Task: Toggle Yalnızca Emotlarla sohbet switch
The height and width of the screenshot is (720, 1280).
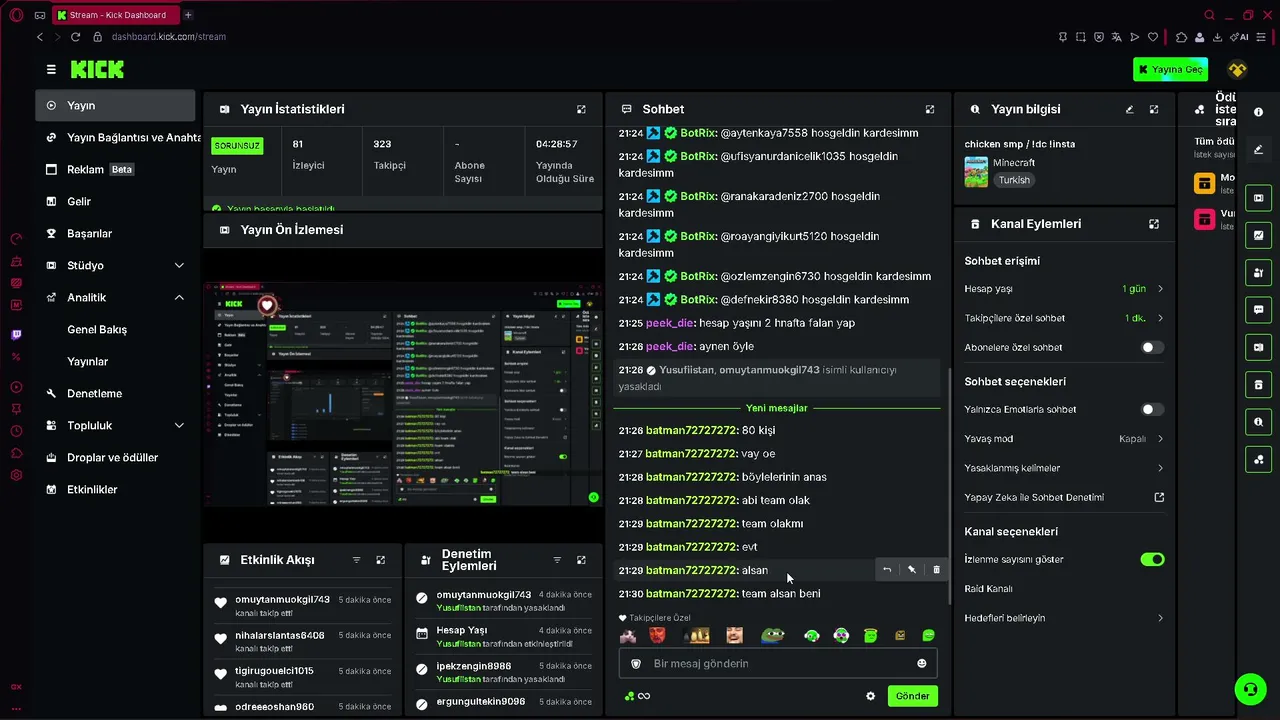Action: pyautogui.click(x=1153, y=409)
